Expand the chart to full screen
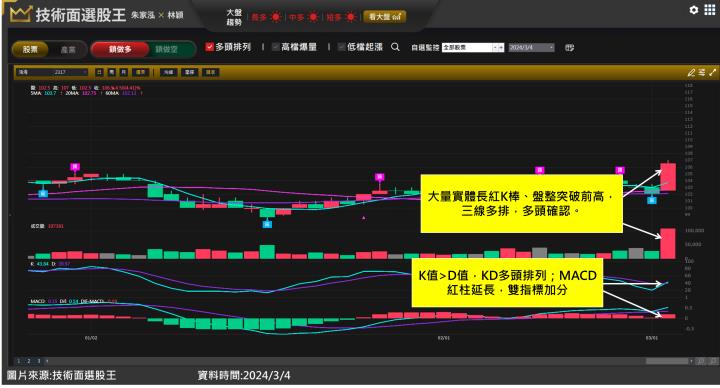The image size is (720, 388). tap(712, 73)
